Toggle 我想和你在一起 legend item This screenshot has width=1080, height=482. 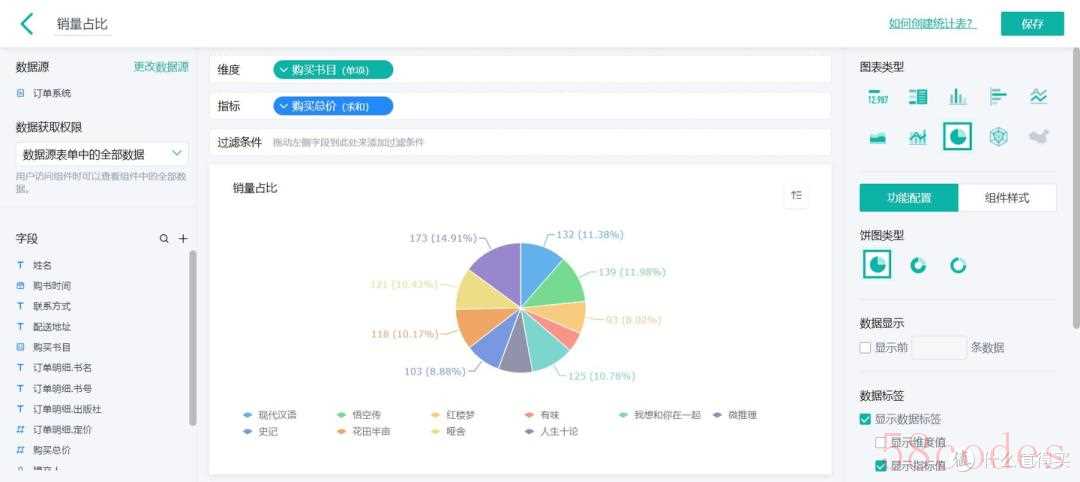[660, 415]
